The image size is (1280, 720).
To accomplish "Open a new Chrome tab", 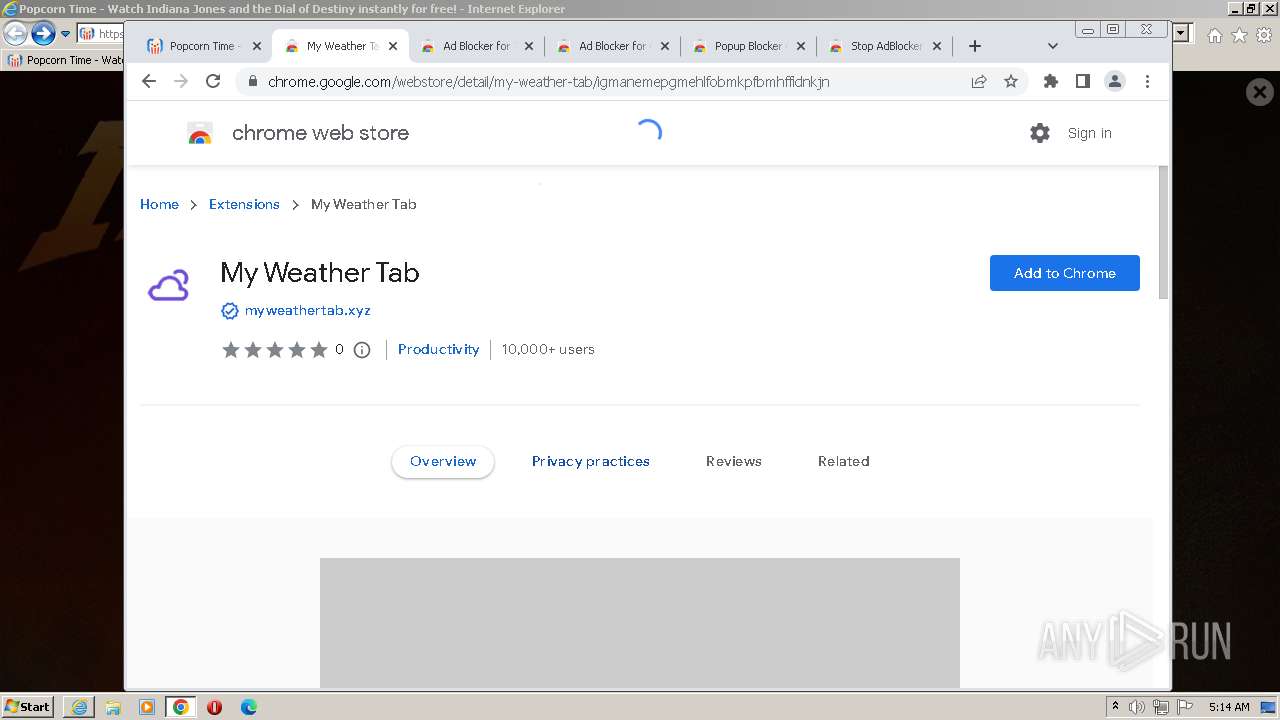I will 975,46.
